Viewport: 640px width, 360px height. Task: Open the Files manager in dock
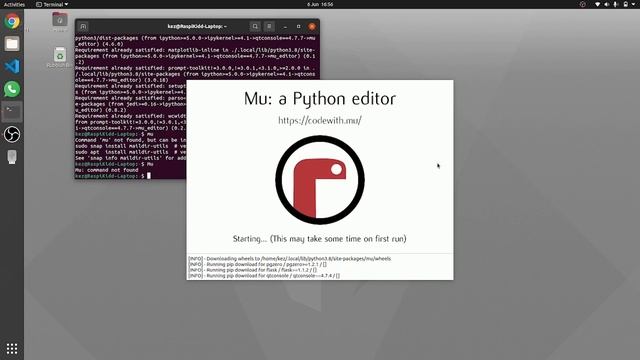pos(12,44)
